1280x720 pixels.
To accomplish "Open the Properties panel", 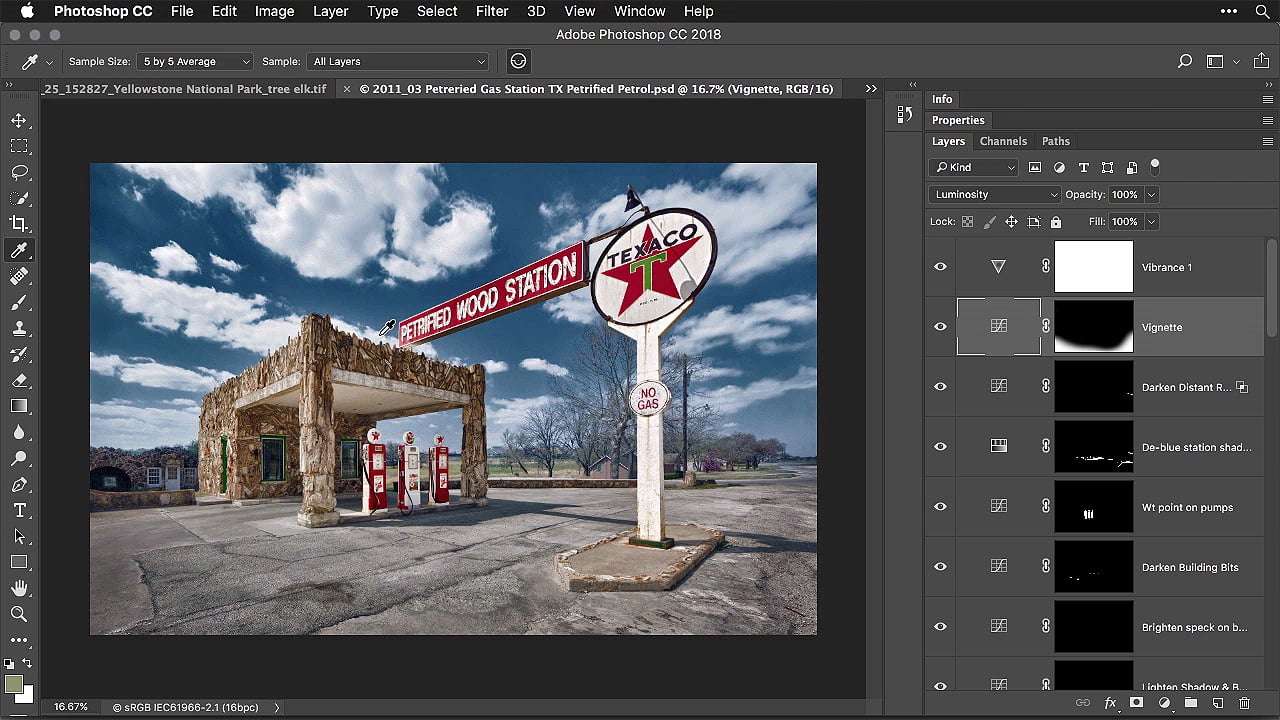I will click(958, 120).
